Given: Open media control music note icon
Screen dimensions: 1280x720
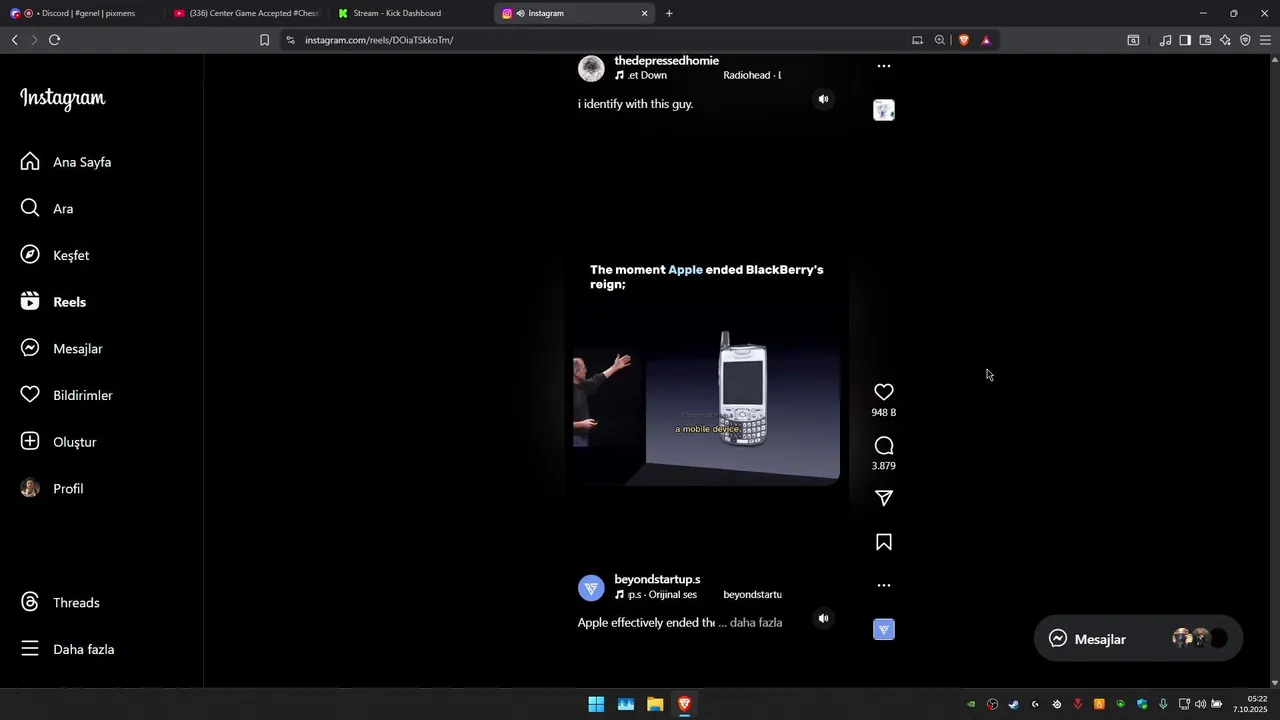Looking at the screenshot, I should [1165, 40].
